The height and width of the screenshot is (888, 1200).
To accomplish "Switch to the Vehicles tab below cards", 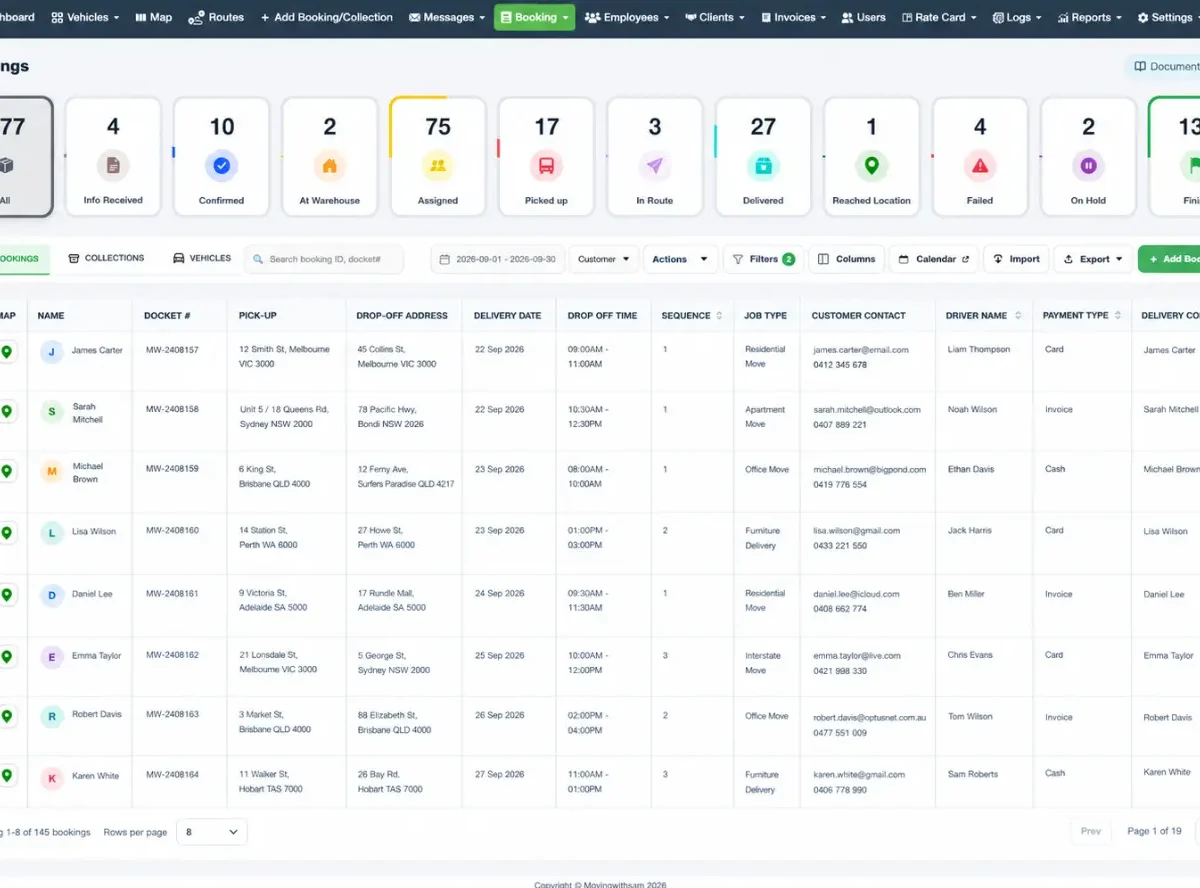I will [202, 258].
